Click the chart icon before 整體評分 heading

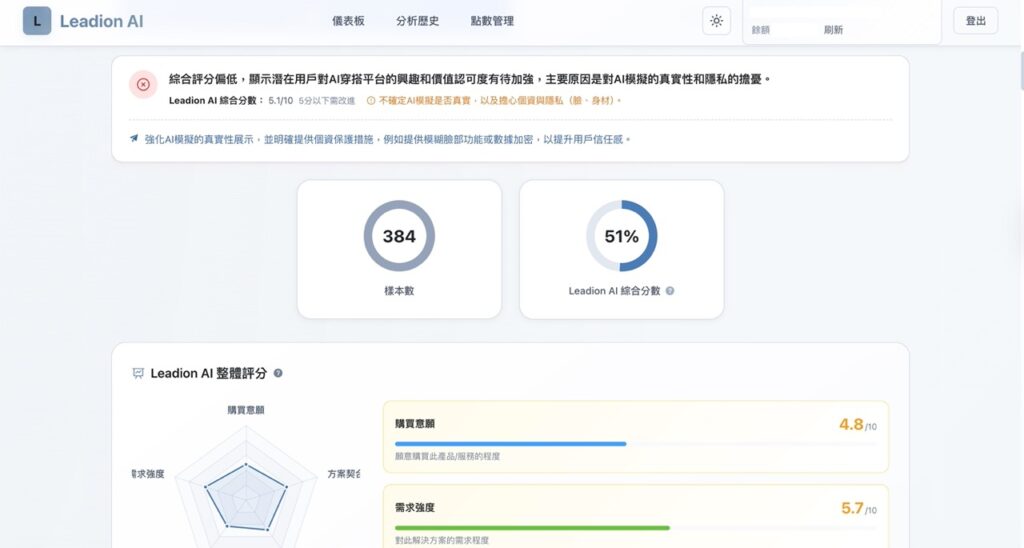coord(138,373)
